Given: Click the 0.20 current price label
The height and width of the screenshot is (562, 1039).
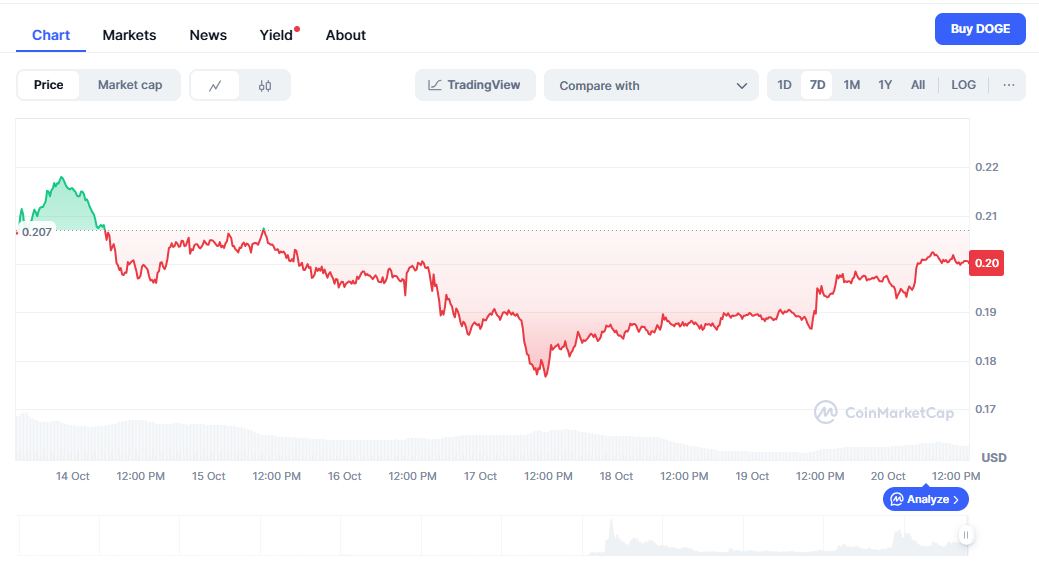Looking at the screenshot, I should (x=985, y=263).
